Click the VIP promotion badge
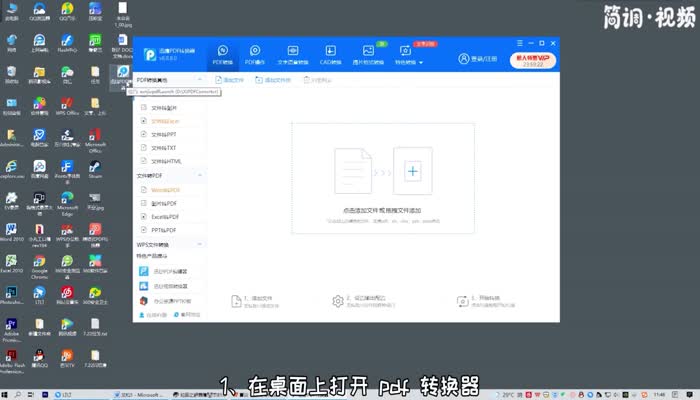Screen dimensions: 700x400 pos(533,59)
